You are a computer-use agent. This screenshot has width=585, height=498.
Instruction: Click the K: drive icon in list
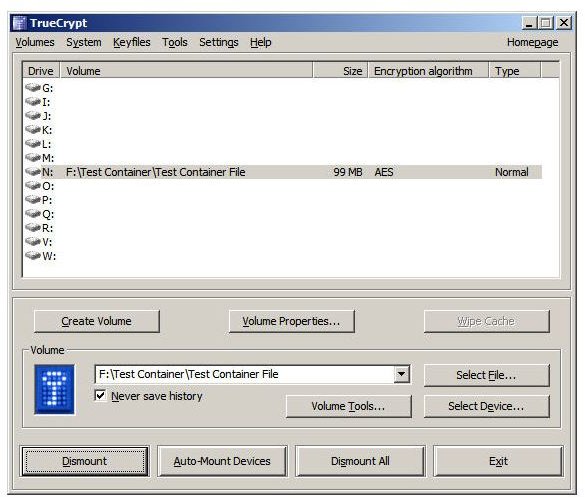click(x=33, y=129)
